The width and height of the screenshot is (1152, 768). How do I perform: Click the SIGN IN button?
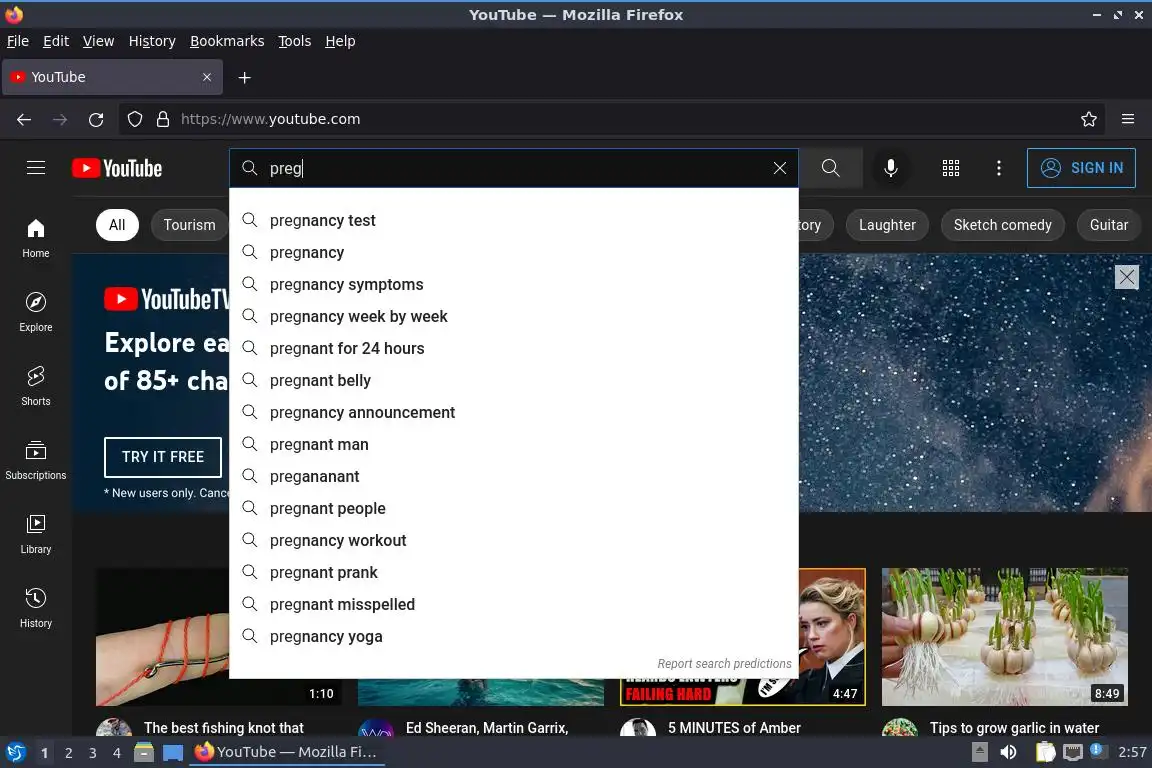[1081, 168]
